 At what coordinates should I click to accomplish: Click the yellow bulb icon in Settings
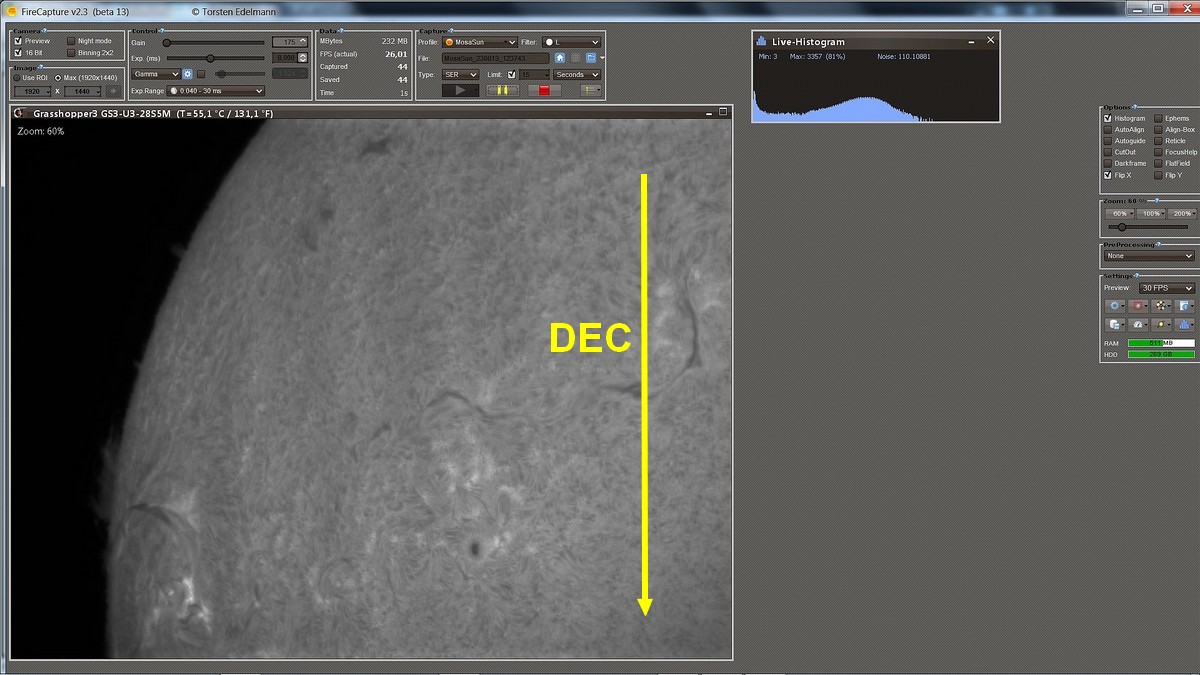1163,325
